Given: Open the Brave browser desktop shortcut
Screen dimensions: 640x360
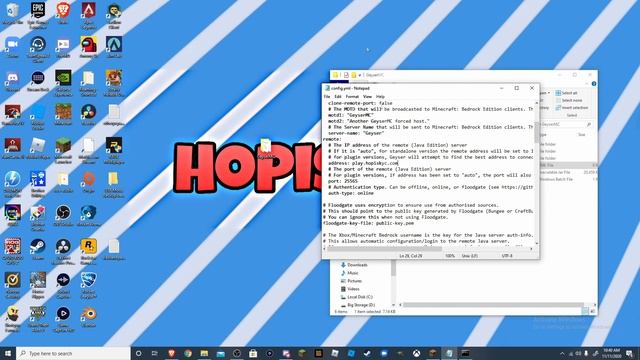Looking at the screenshot, I should tap(63, 13).
